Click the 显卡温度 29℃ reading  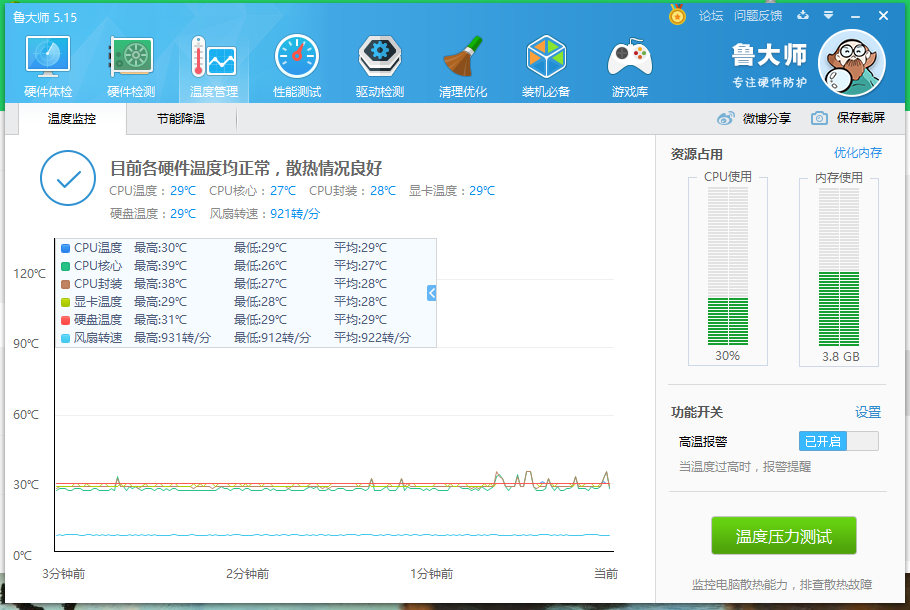482,190
